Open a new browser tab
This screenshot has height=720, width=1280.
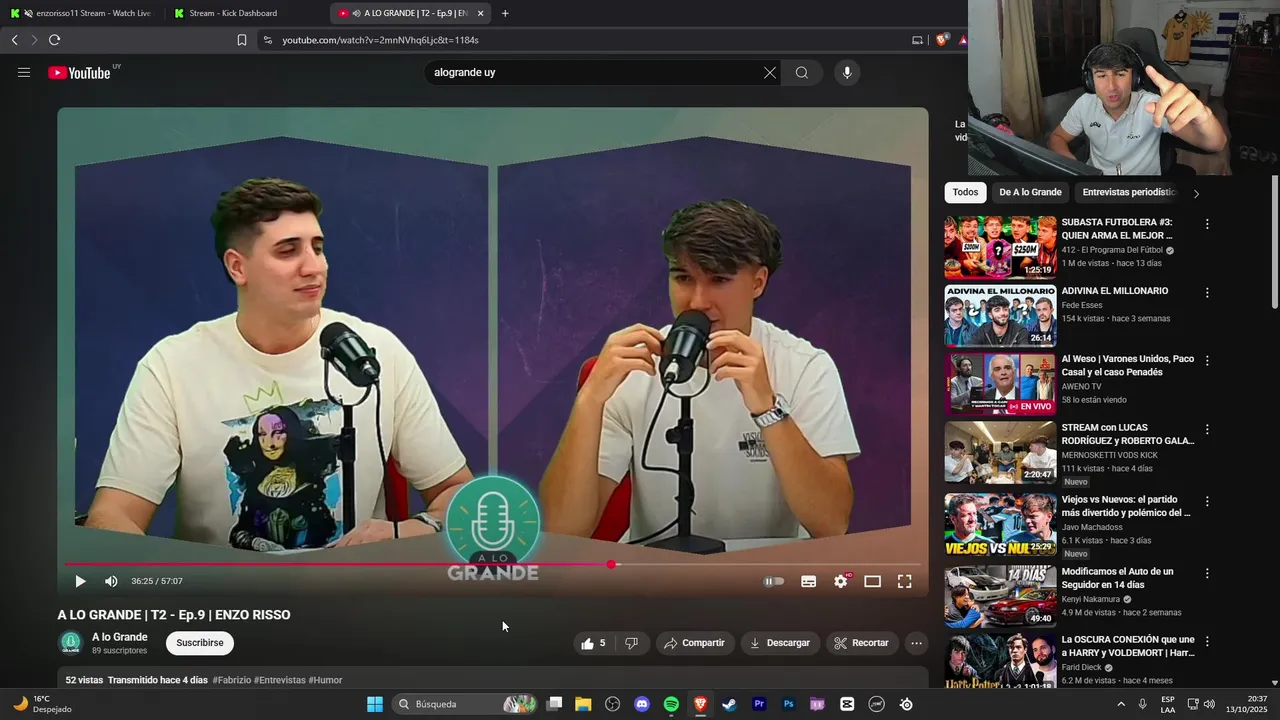[x=505, y=13]
